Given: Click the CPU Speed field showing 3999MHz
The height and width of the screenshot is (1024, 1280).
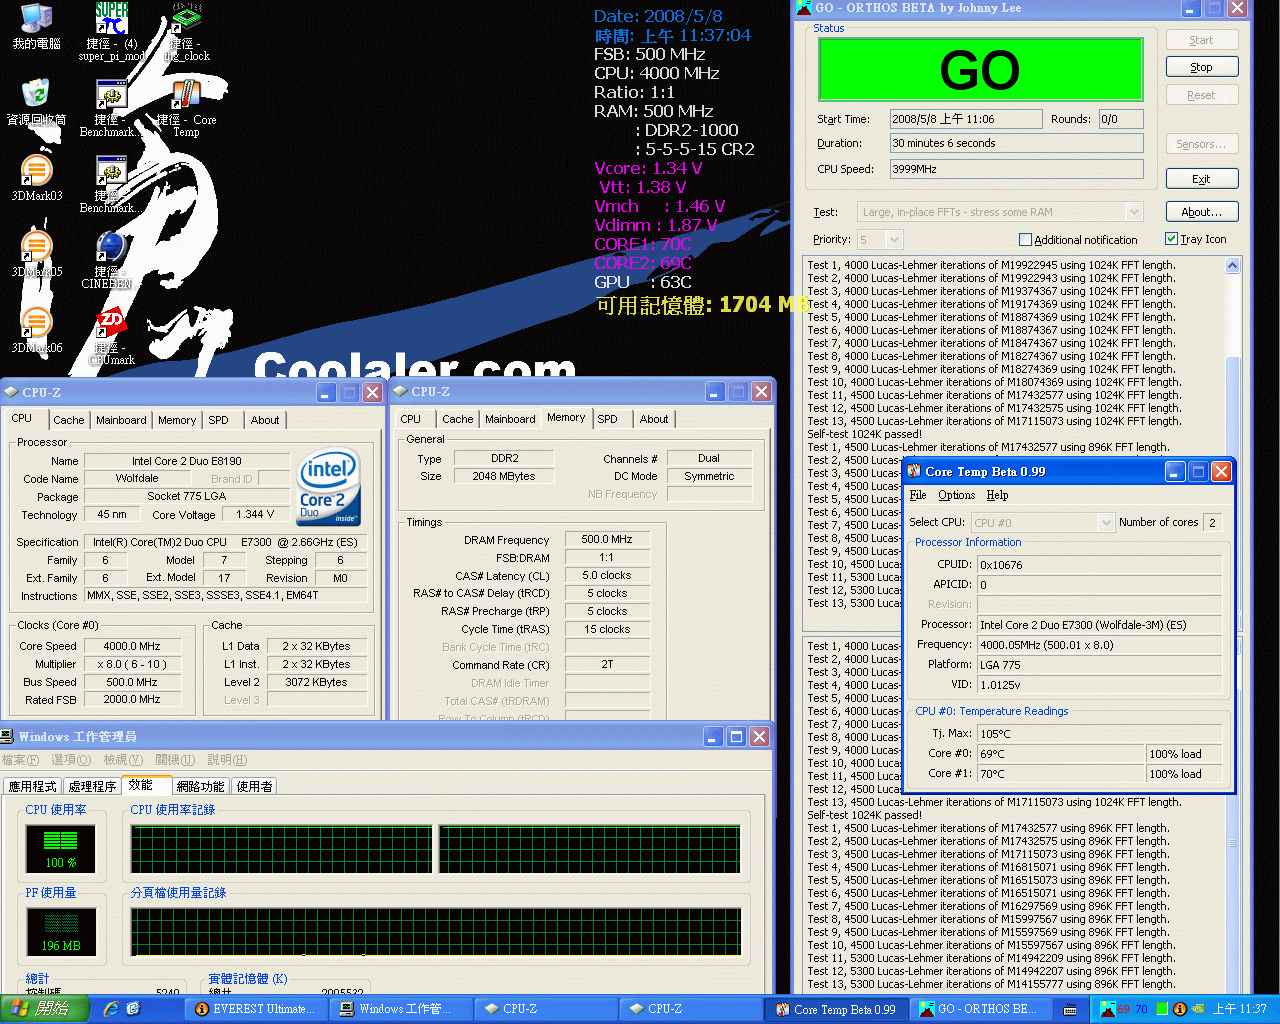Looking at the screenshot, I should (1016, 169).
